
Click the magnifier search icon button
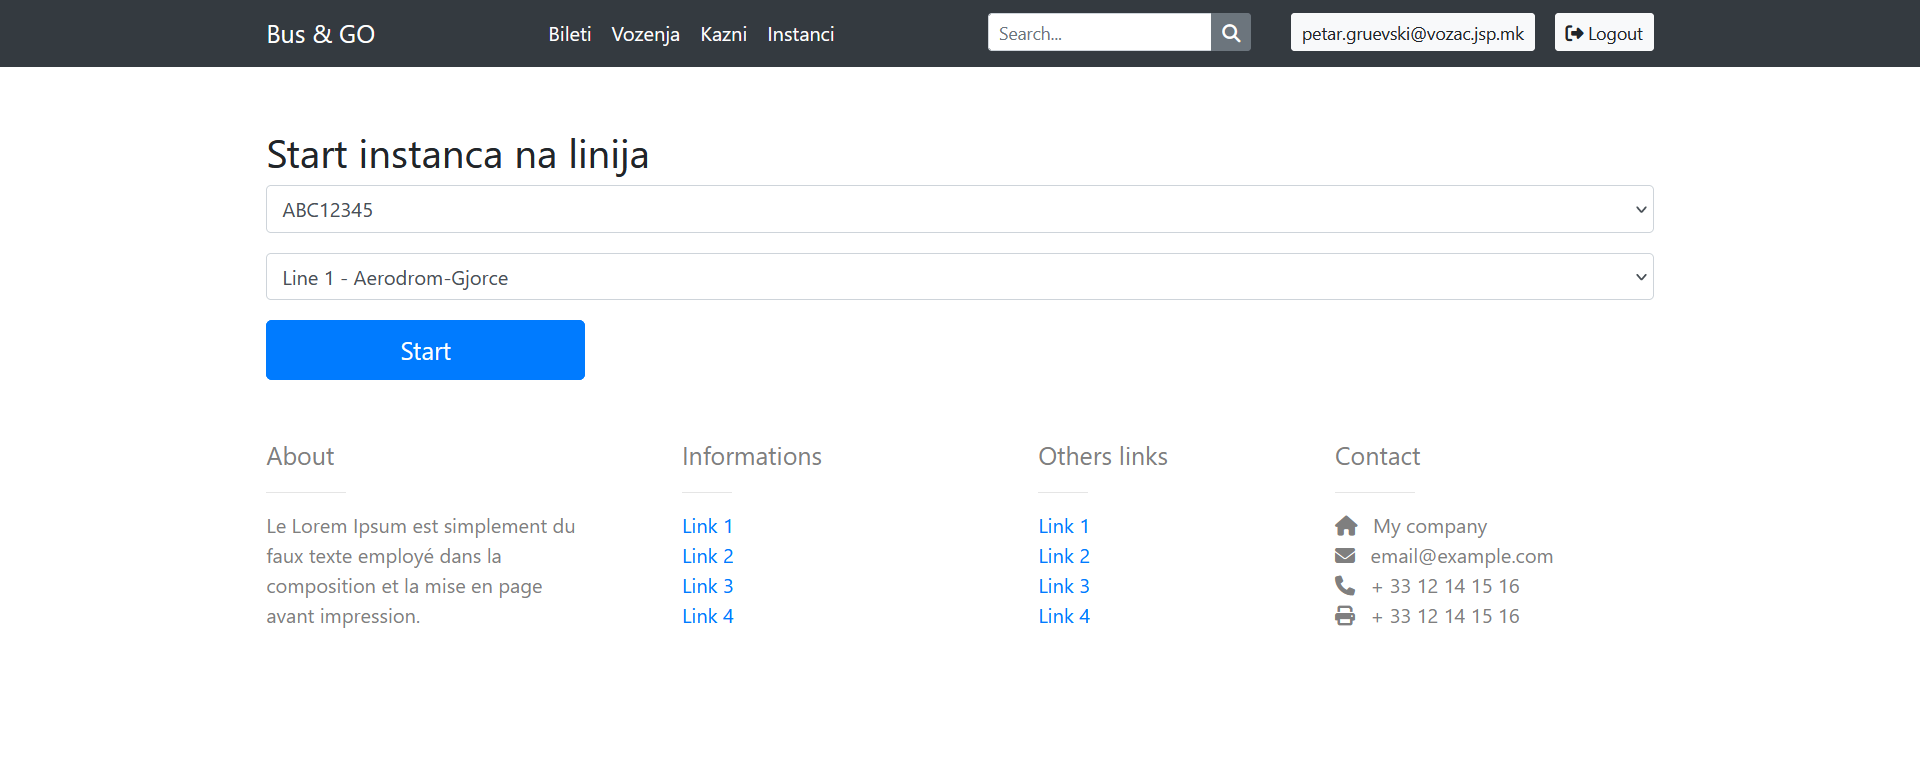1231,33
